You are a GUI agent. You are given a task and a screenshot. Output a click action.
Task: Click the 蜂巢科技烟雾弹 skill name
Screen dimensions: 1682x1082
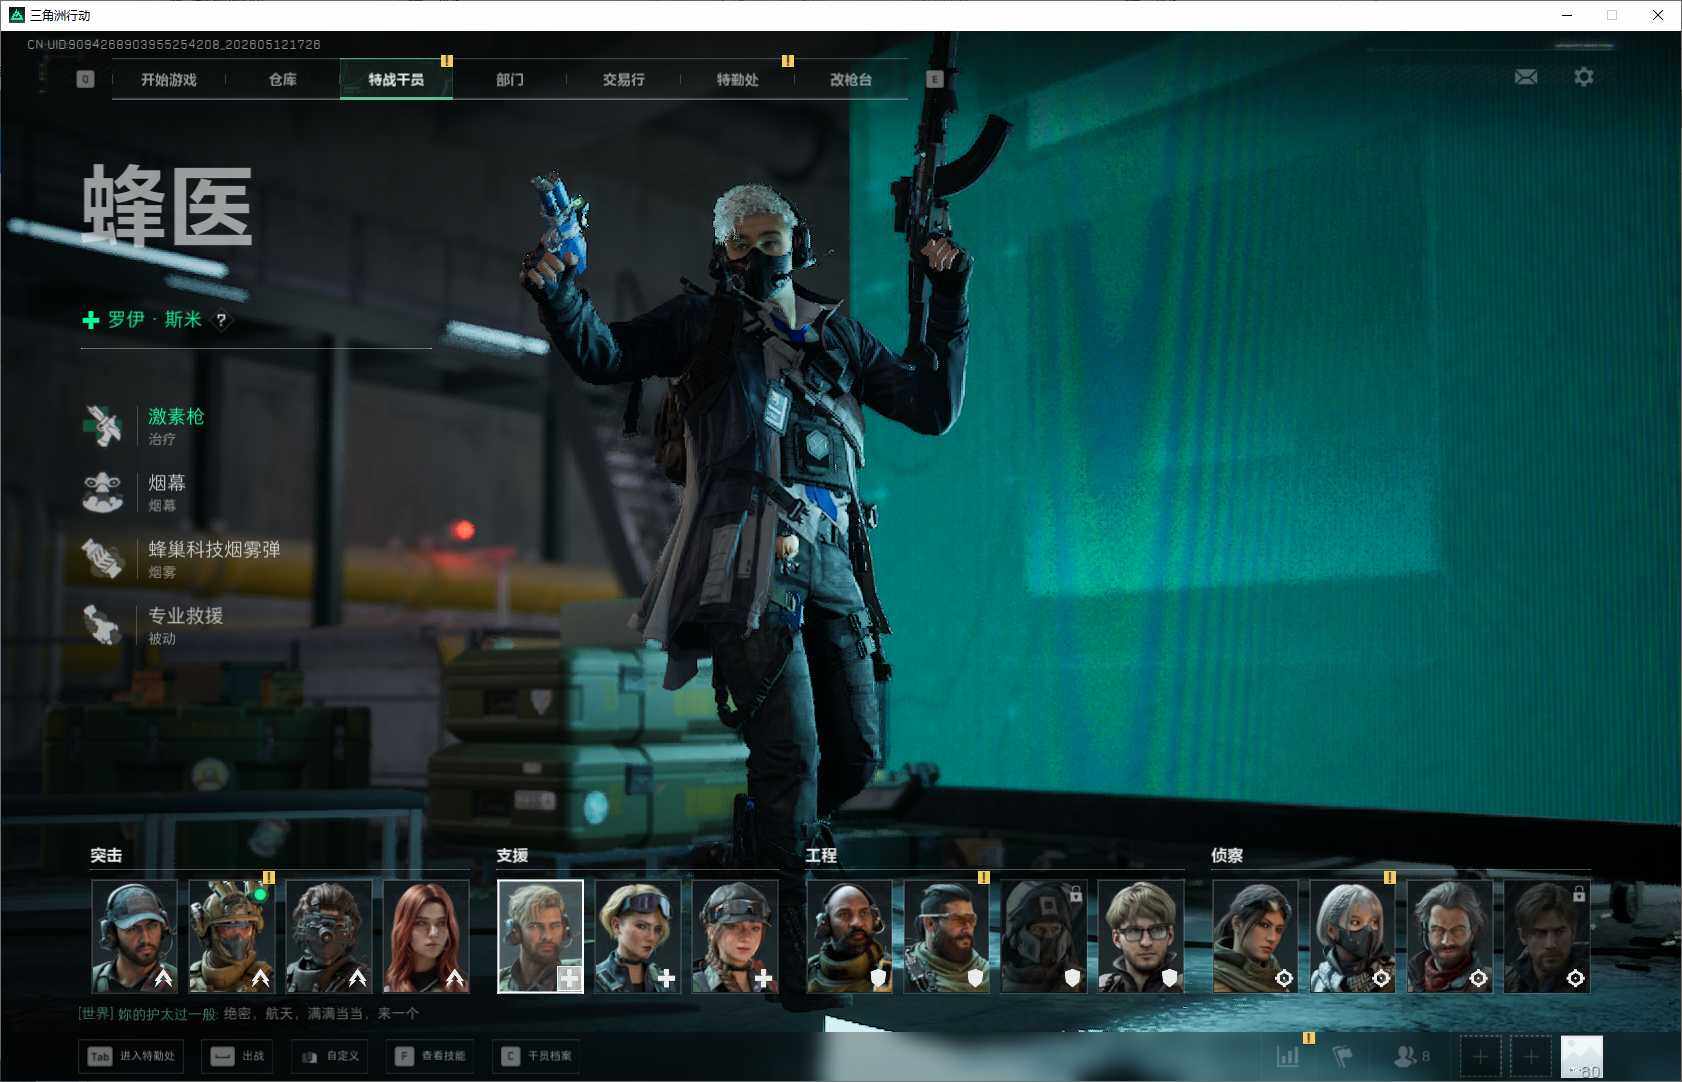coord(214,550)
